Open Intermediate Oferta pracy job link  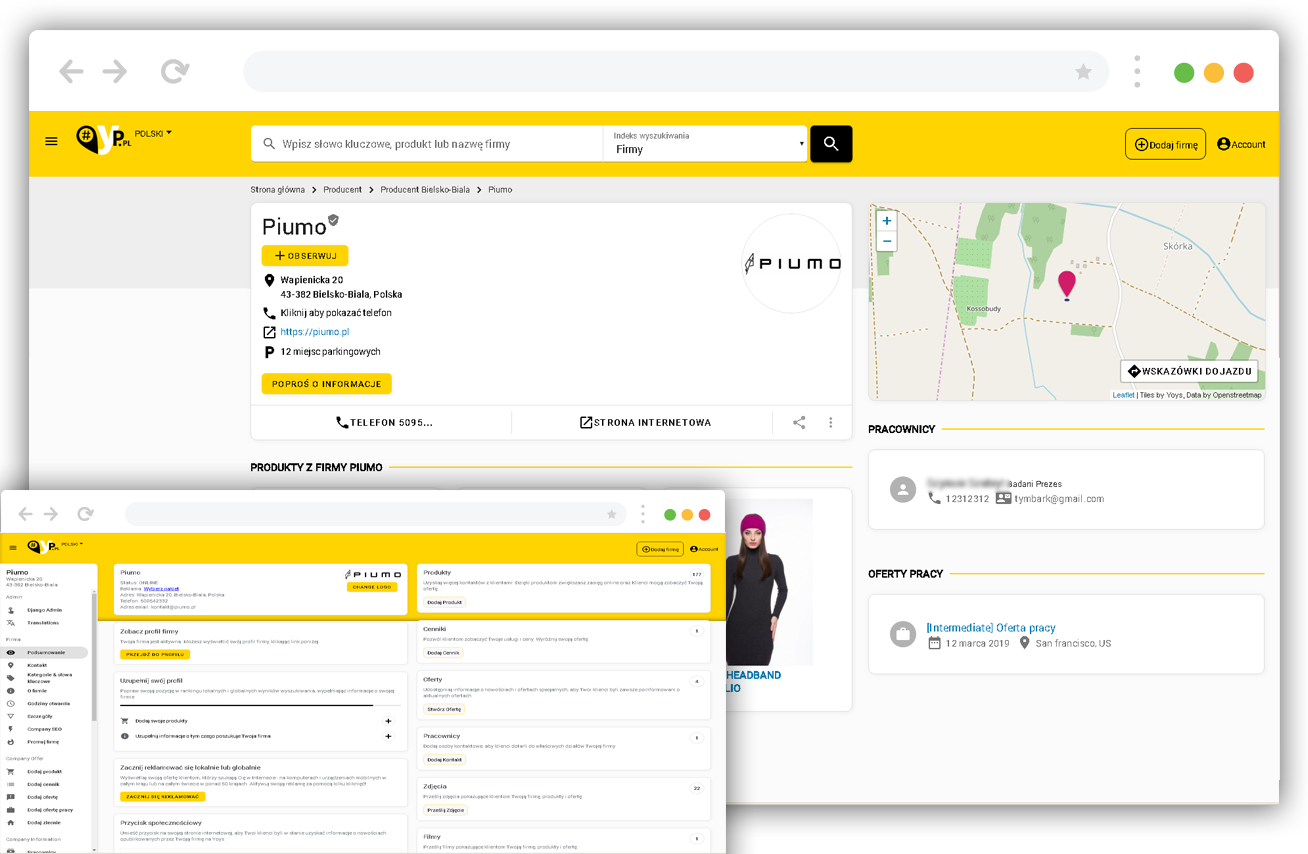coord(990,628)
